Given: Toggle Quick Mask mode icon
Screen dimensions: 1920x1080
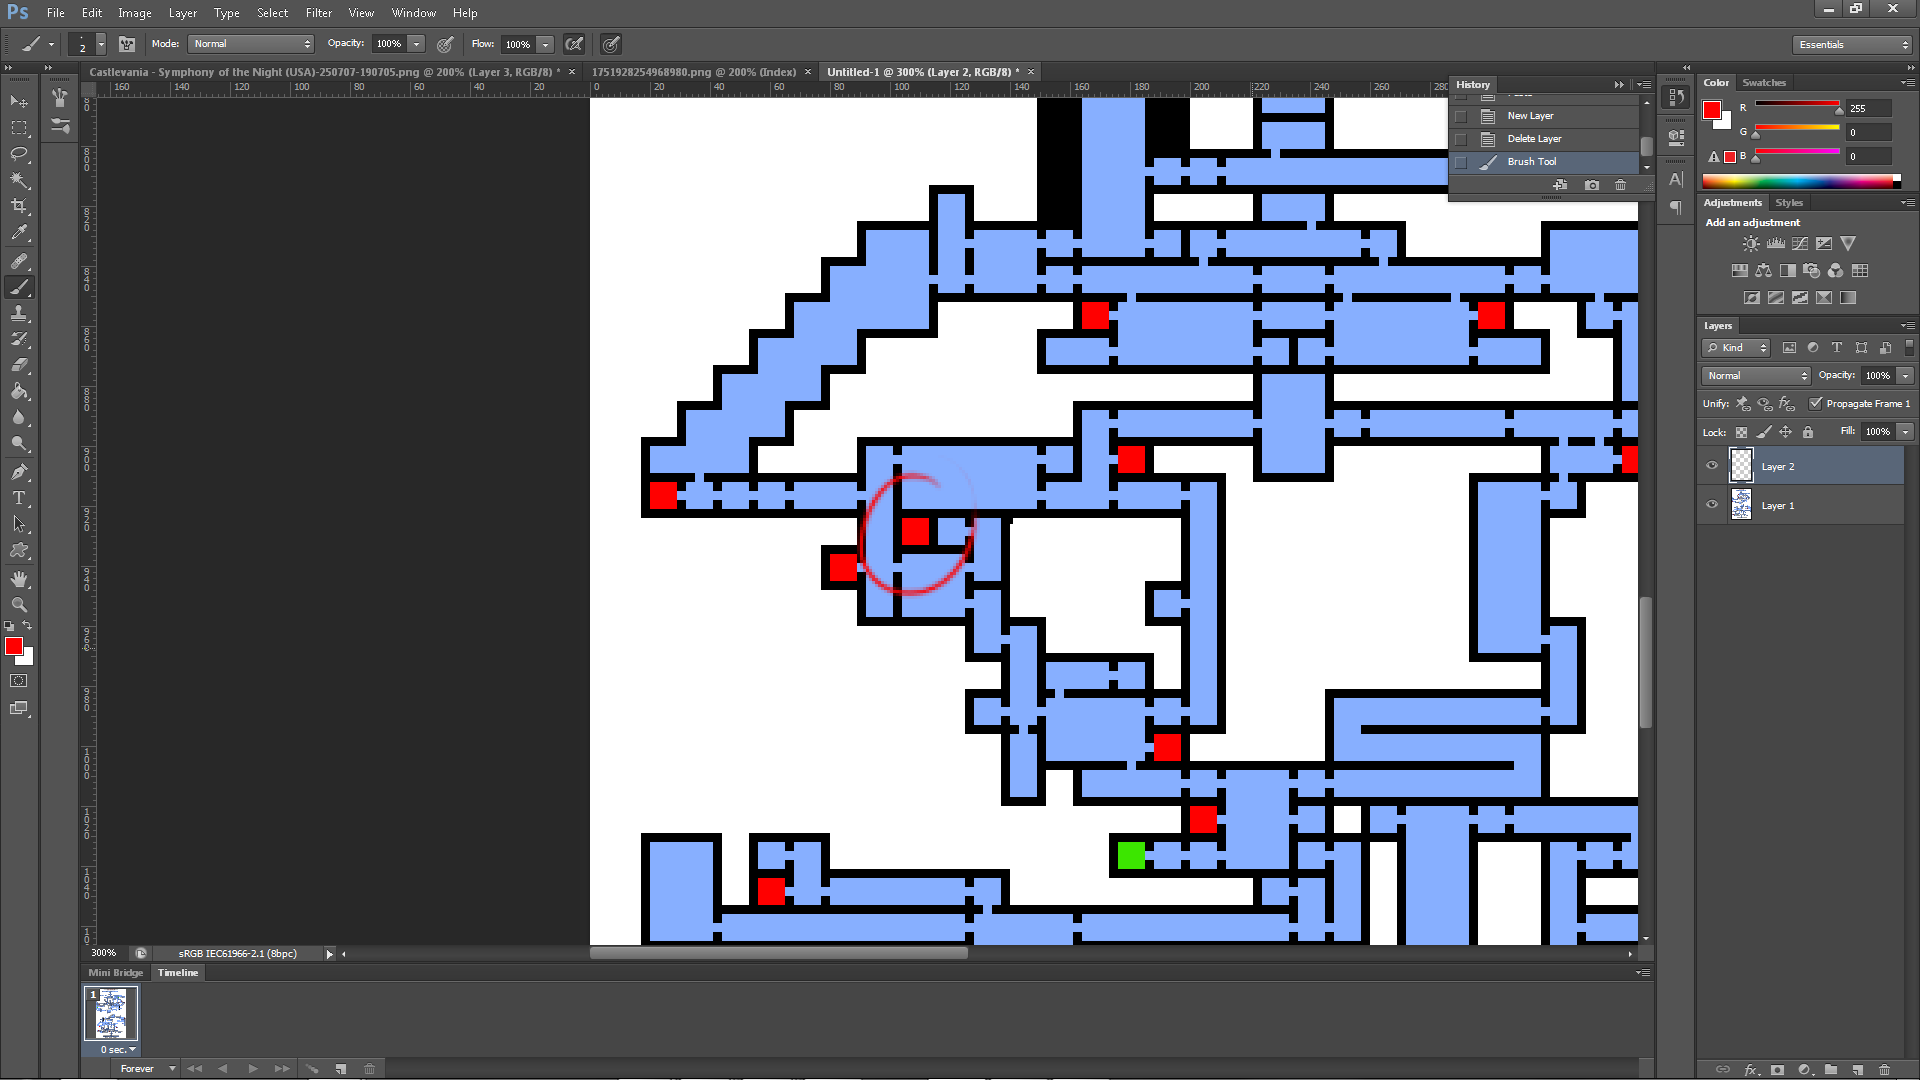Looking at the screenshot, I should [x=19, y=681].
